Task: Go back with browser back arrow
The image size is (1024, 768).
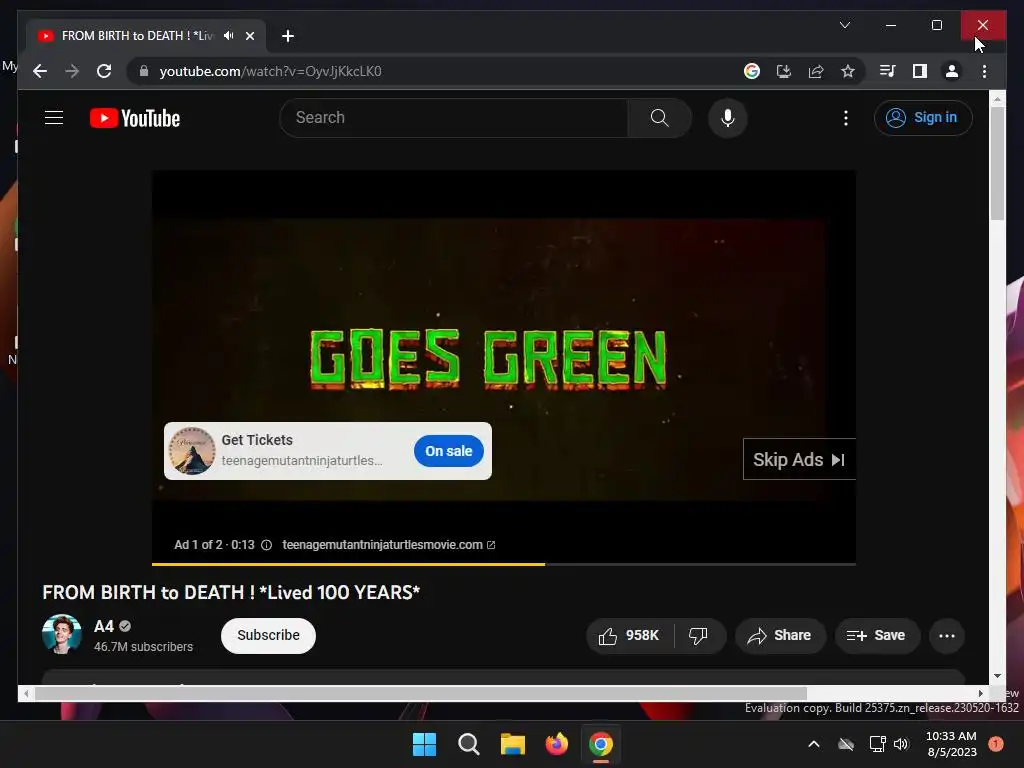Action: [x=40, y=71]
